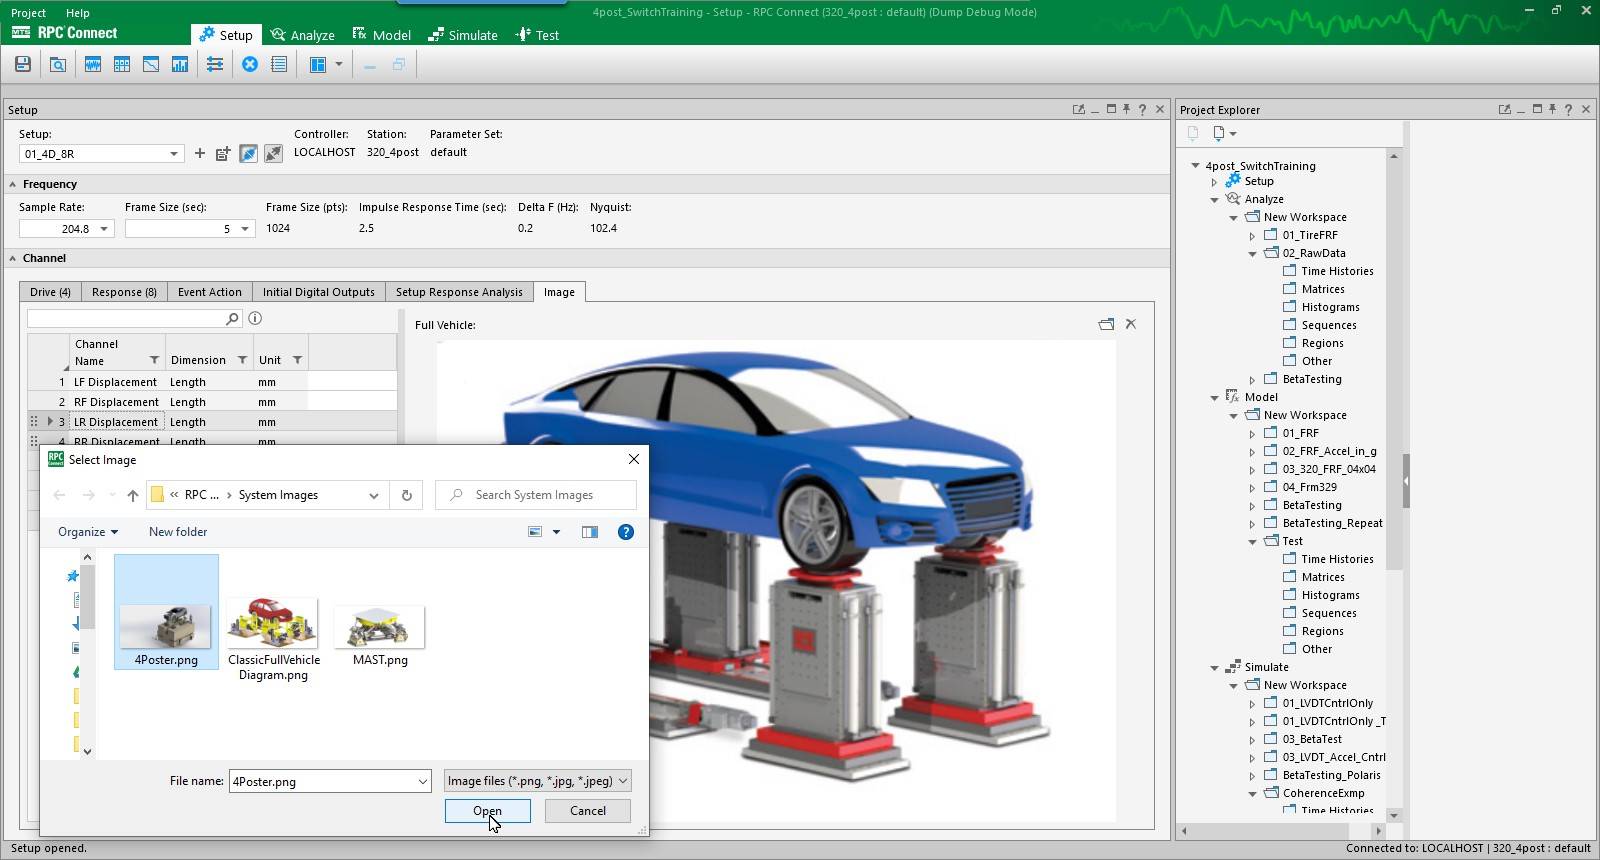This screenshot has height=860, width=1600.
Task: Toggle the blue connect plug button
Action: 248,153
